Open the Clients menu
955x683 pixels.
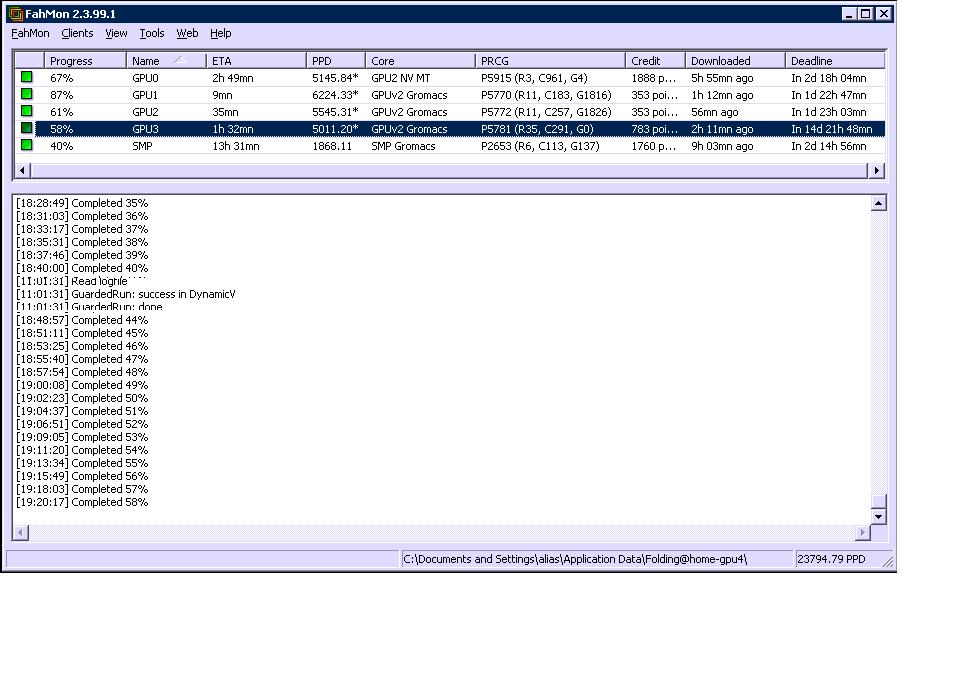[x=77, y=34]
